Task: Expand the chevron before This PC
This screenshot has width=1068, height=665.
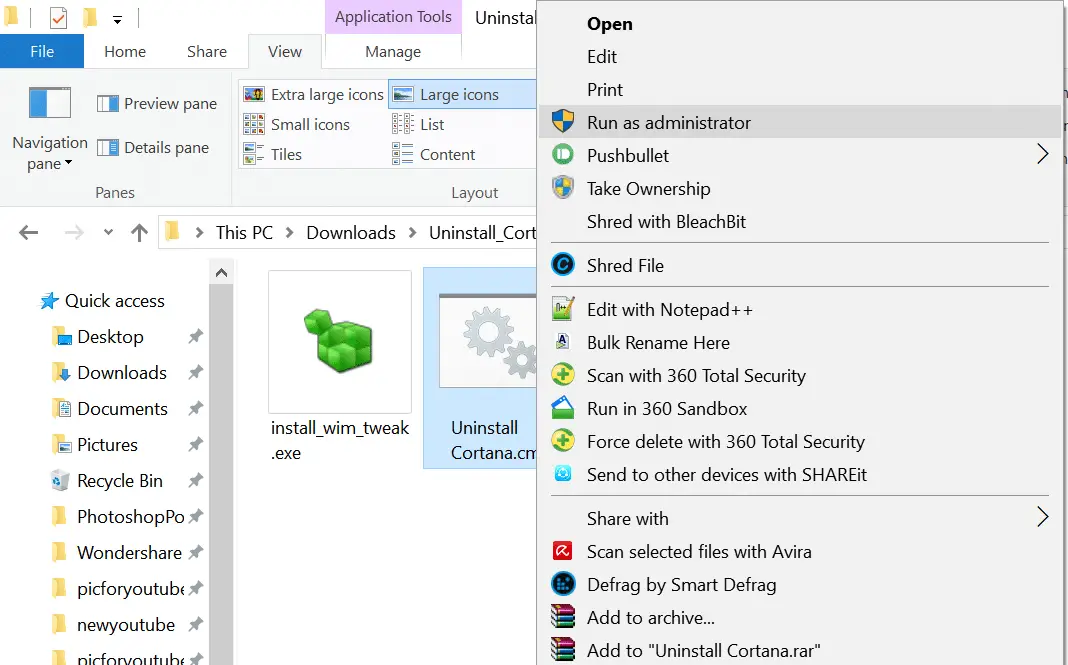Action: [x=200, y=233]
